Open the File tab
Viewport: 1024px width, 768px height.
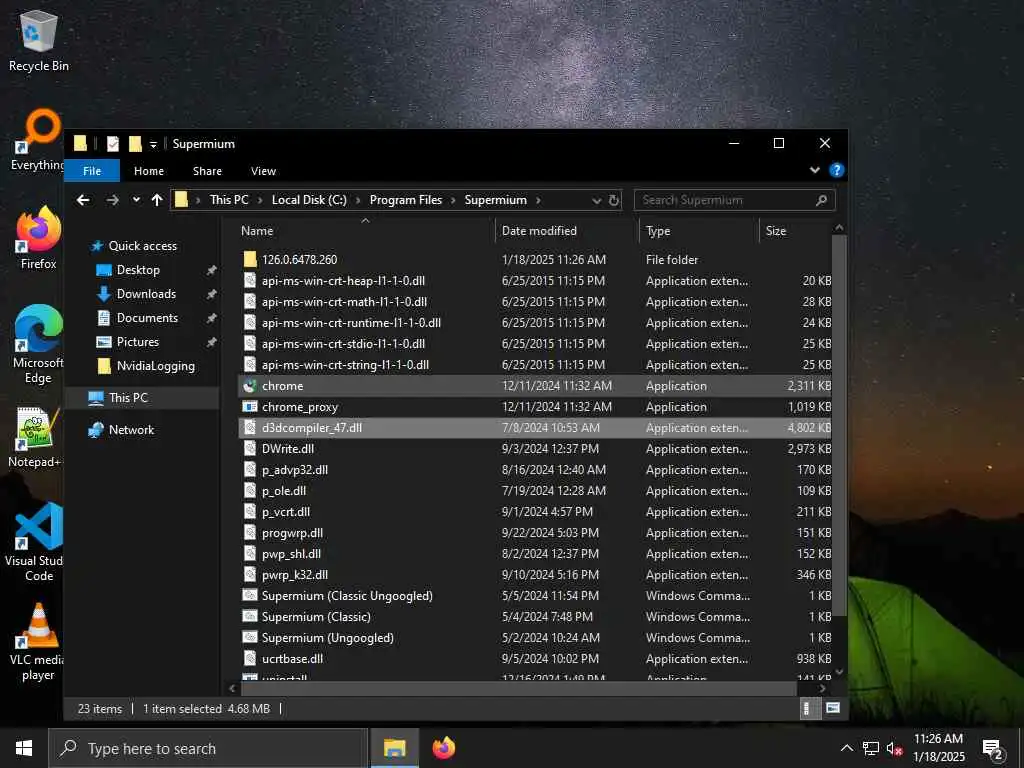point(92,171)
